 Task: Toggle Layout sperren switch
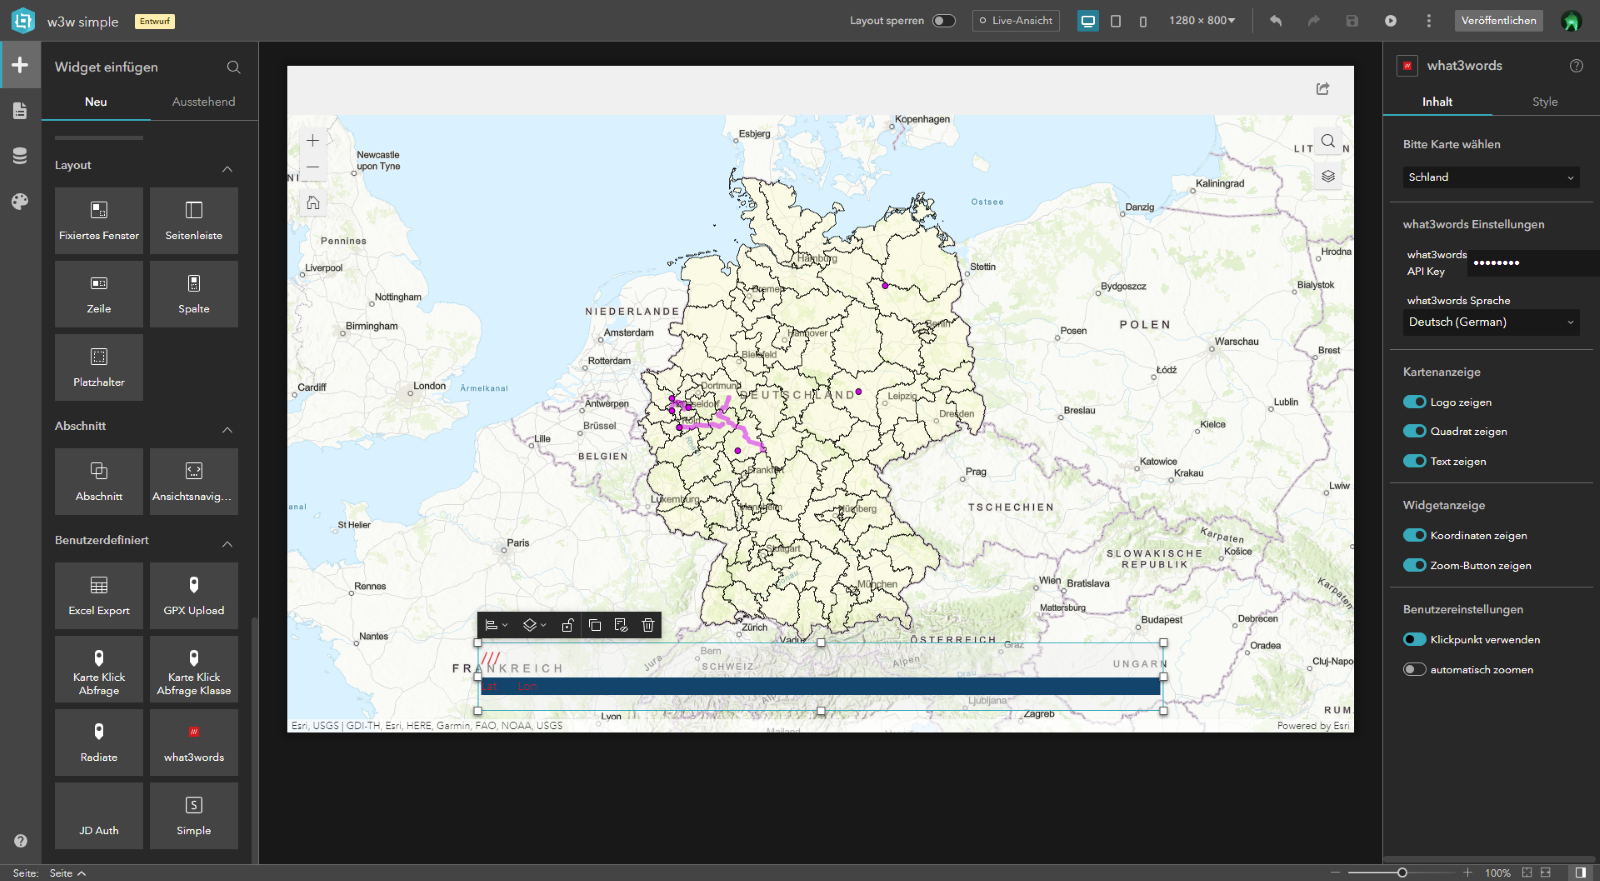pos(944,21)
